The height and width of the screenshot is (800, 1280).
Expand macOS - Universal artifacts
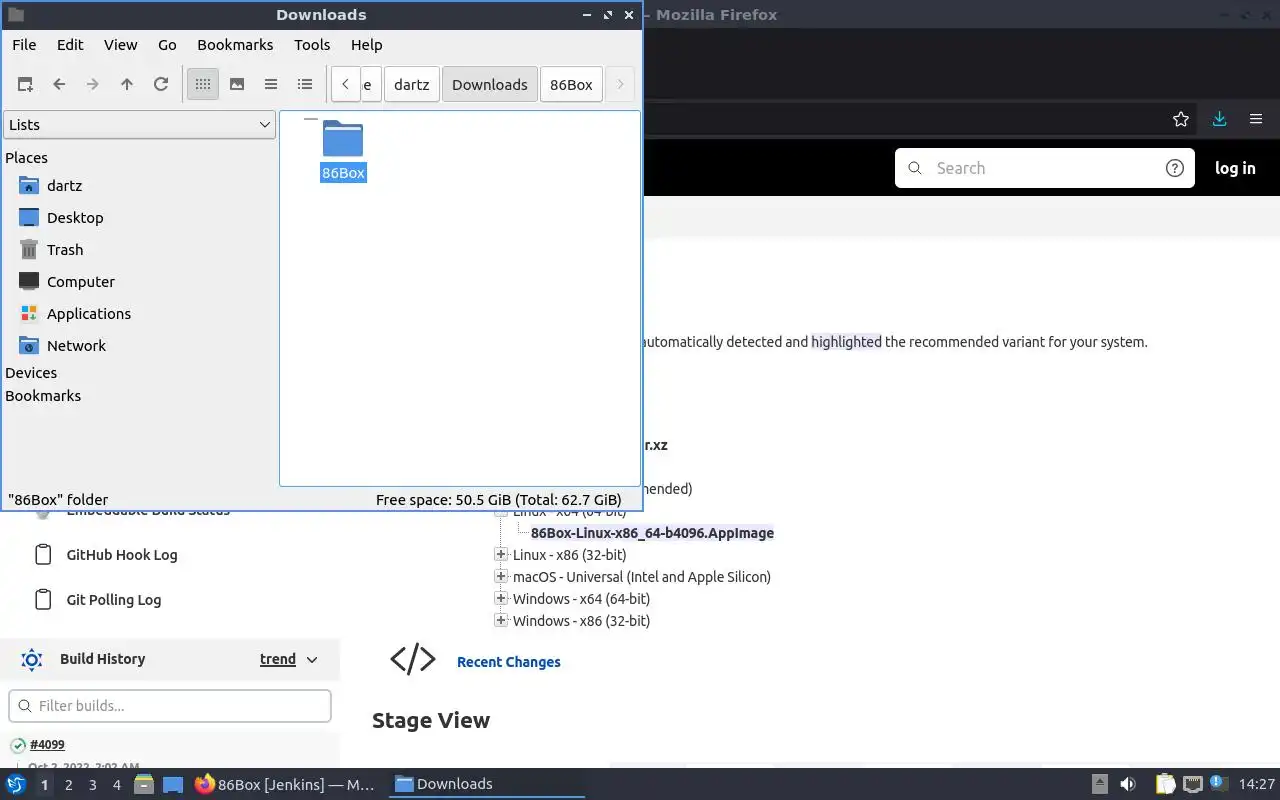pos(501,576)
